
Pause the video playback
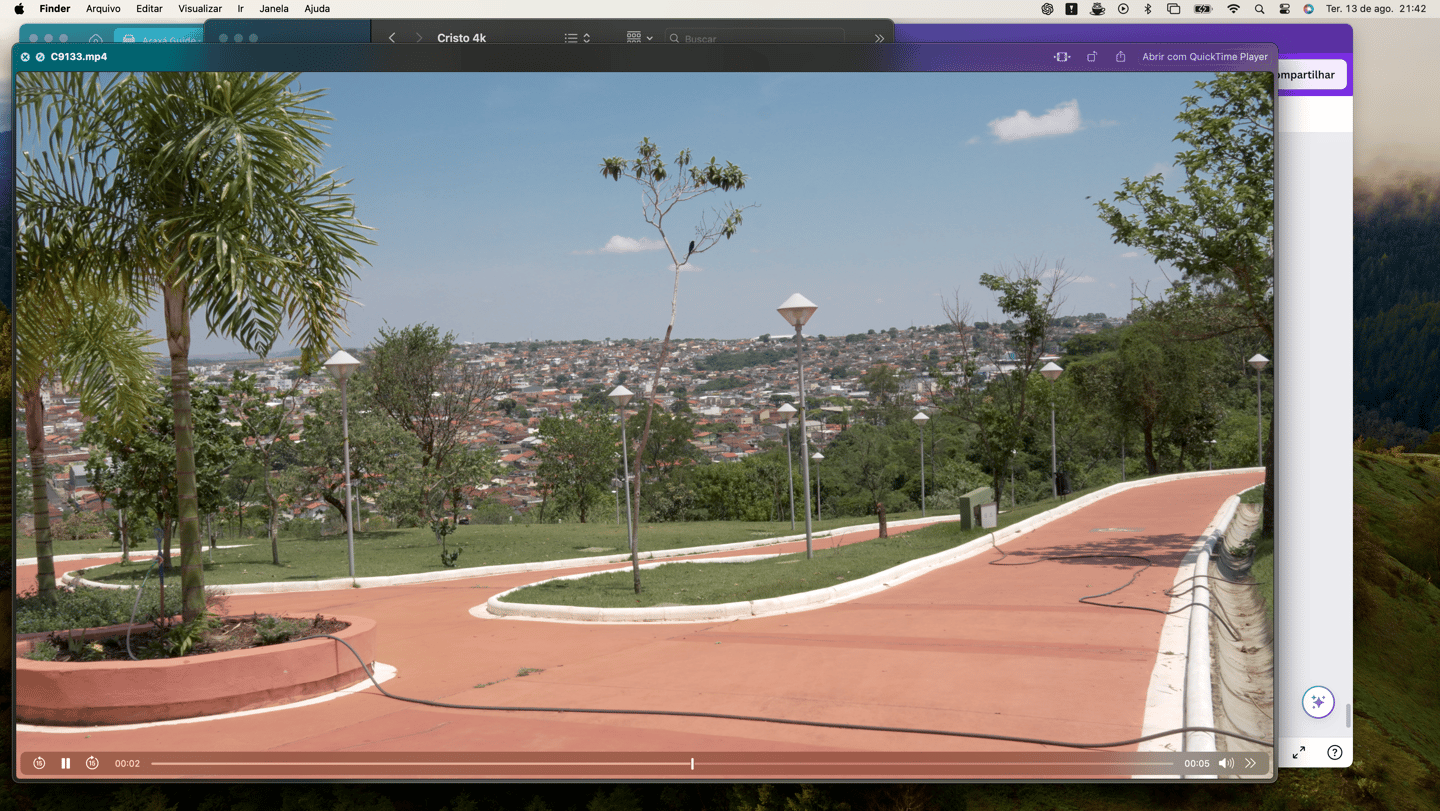[65, 763]
